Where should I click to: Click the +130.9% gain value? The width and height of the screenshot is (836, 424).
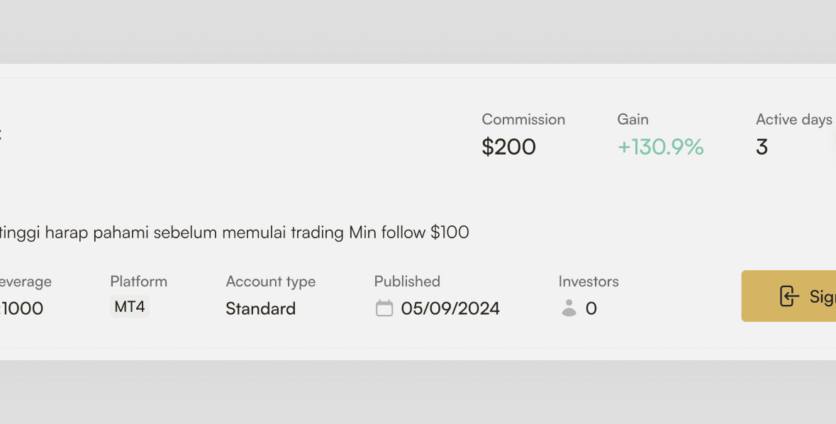[x=660, y=147]
